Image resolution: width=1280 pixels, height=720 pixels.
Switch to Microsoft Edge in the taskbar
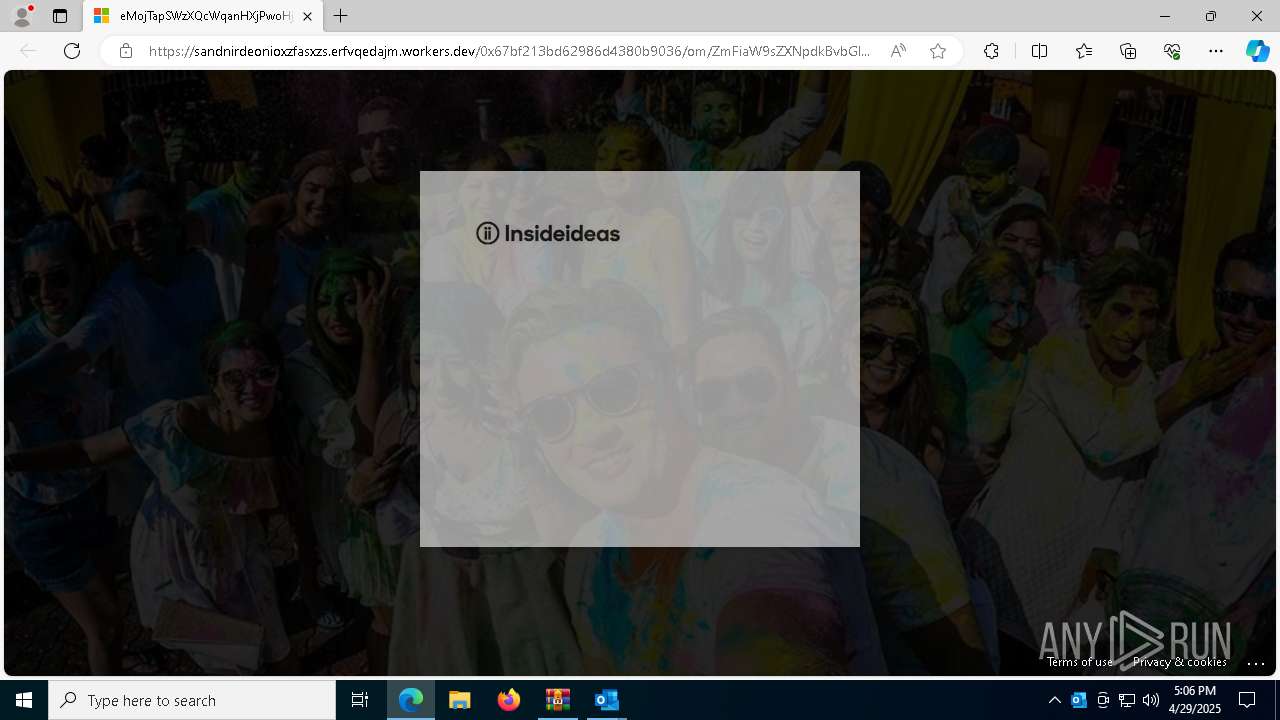[411, 700]
